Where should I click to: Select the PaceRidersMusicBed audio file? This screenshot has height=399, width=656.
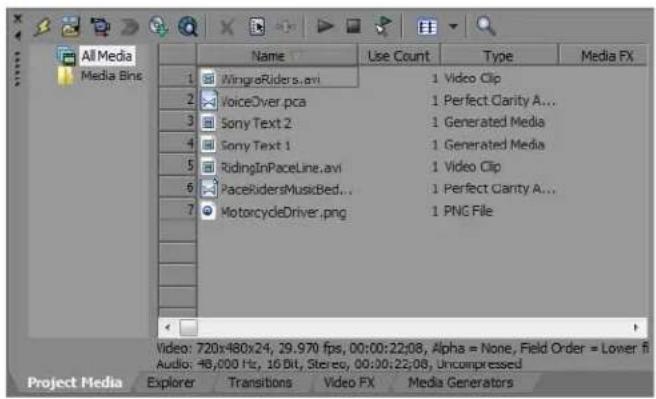tap(286, 189)
